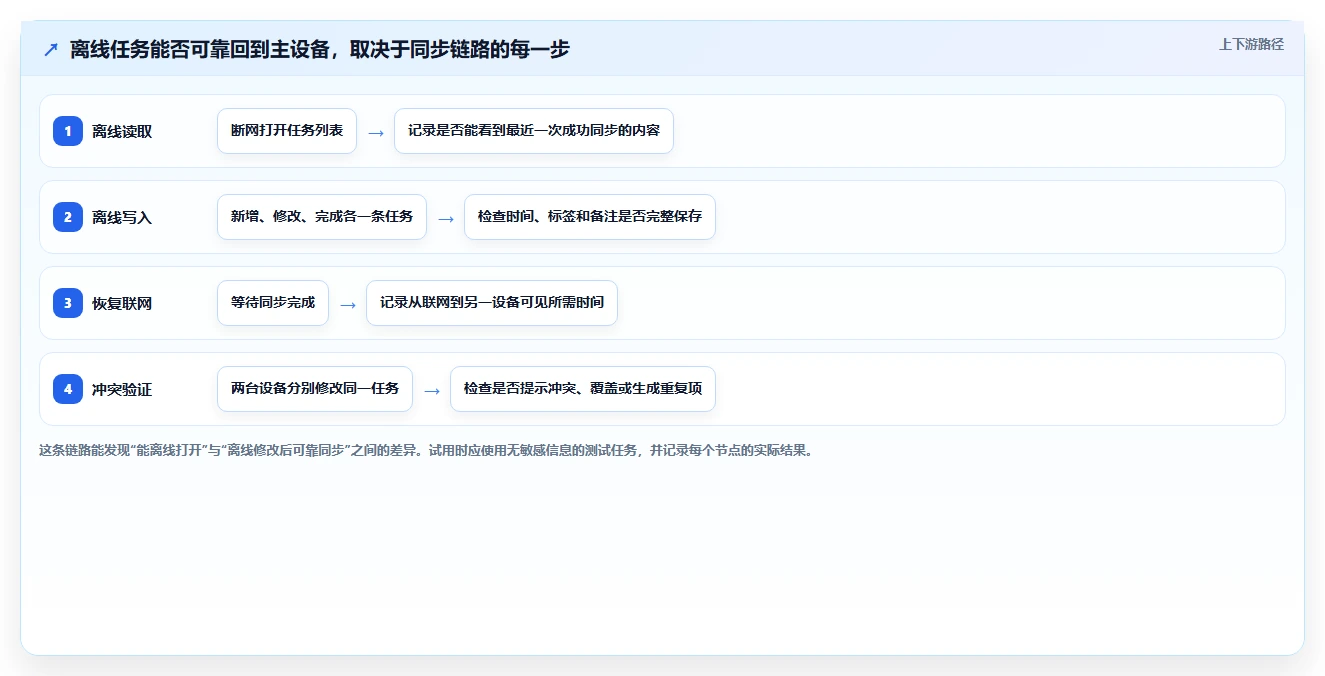Click the 记录是否能看到最近一次成功同步的内容 box

point(534,131)
